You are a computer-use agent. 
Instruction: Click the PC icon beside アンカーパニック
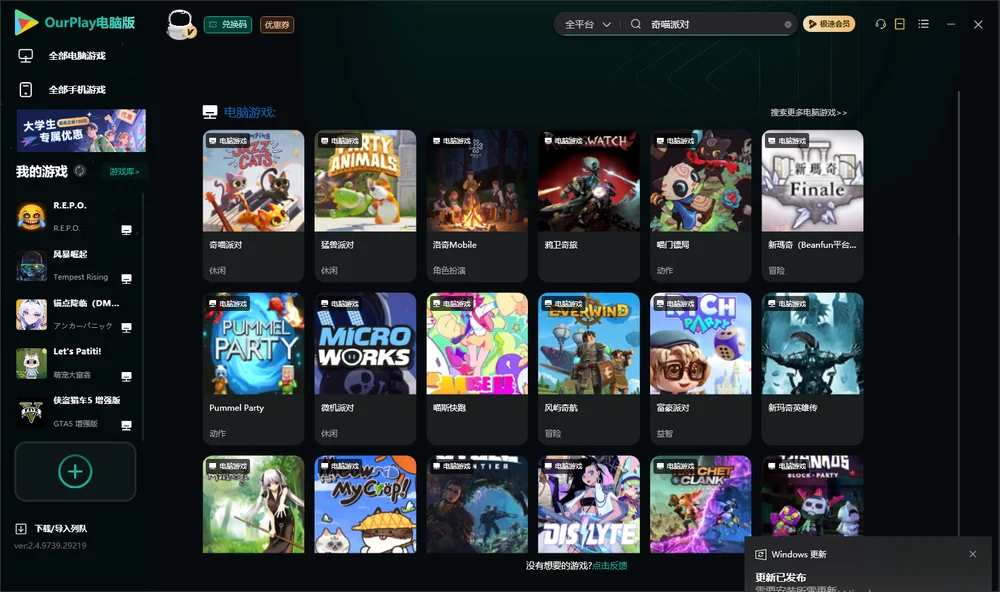(x=126, y=328)
